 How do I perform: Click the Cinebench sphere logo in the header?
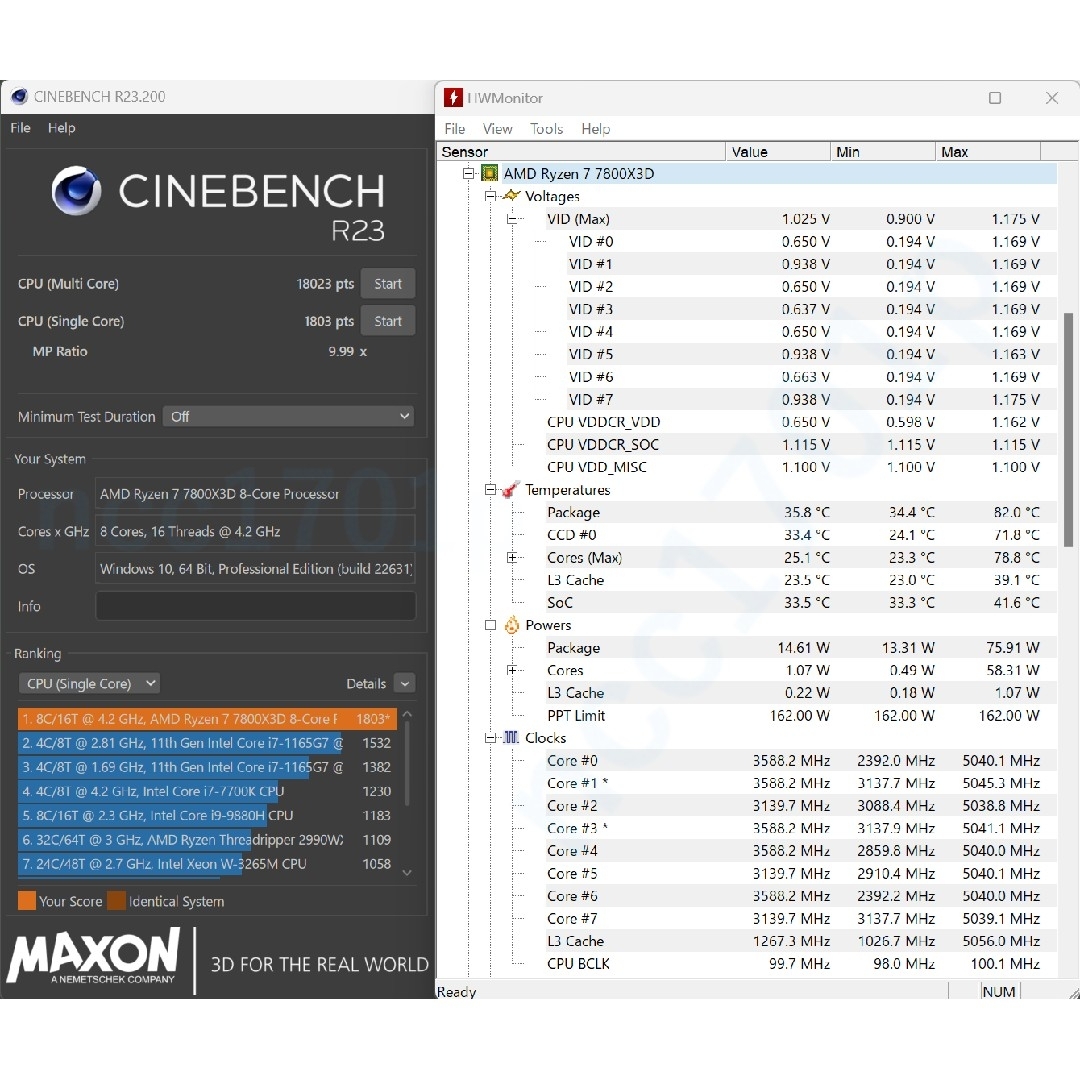(76, 191)
